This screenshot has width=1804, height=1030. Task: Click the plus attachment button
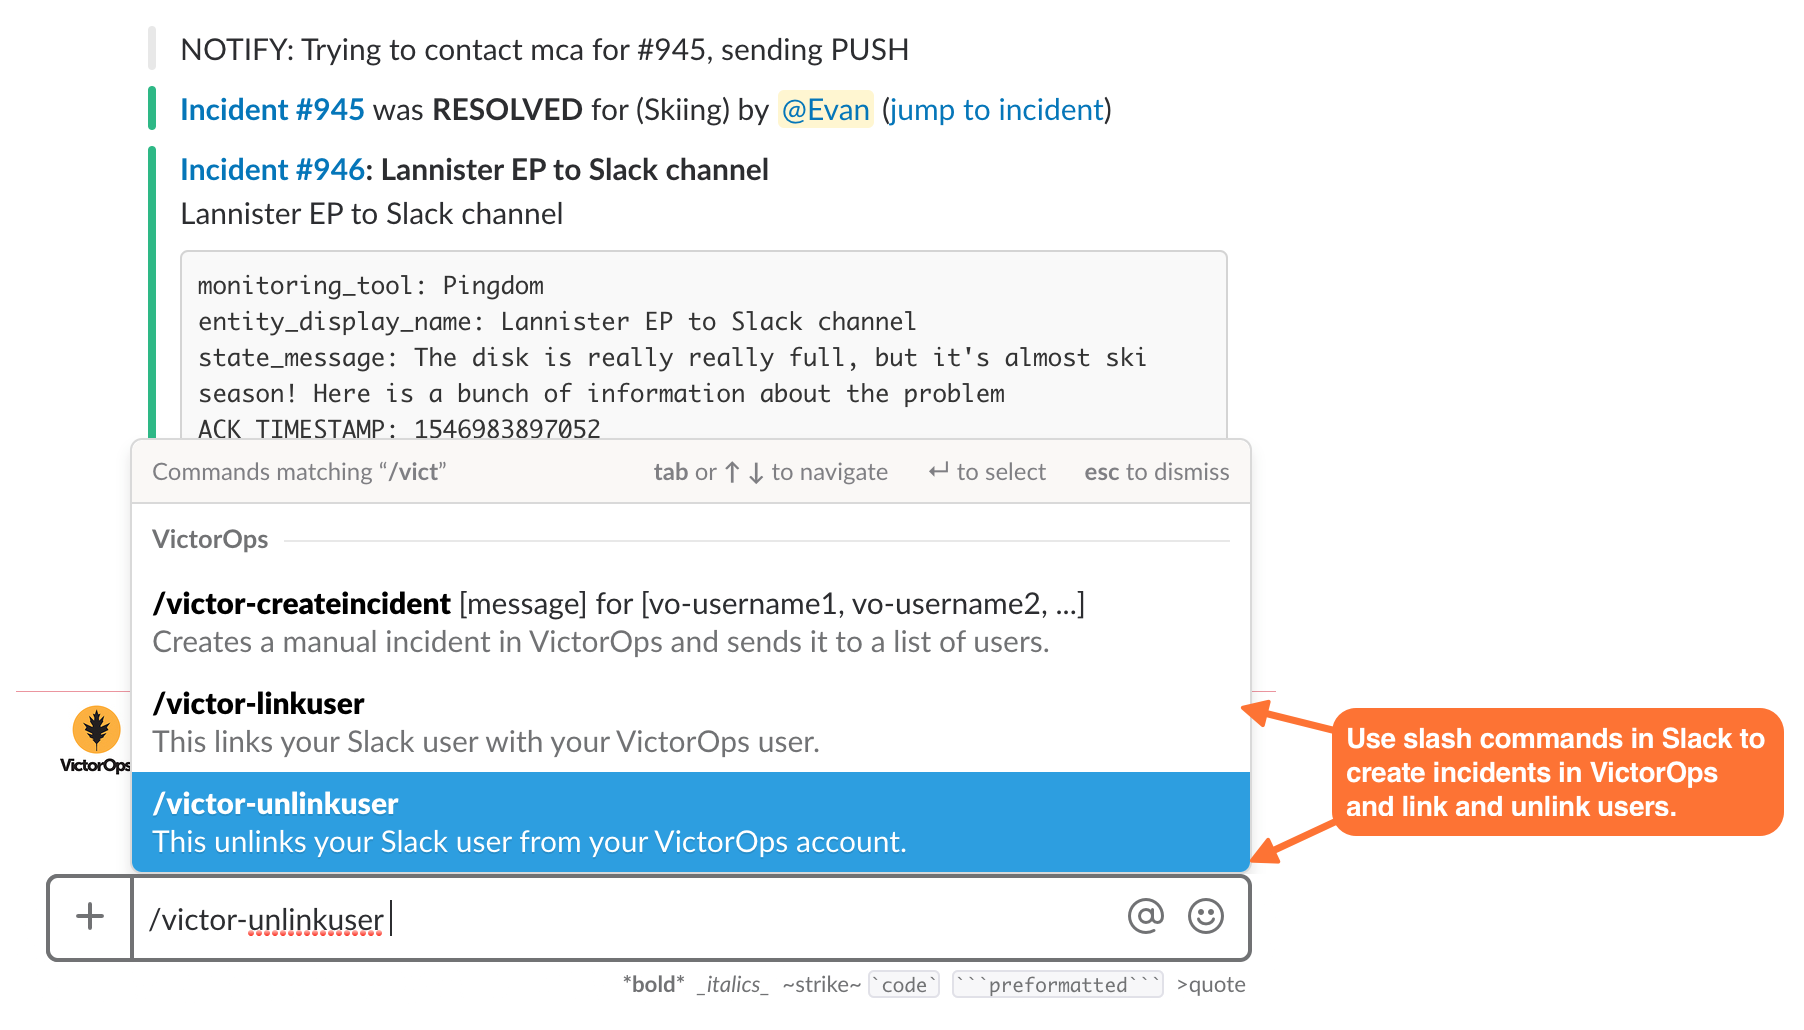point(90,917)
